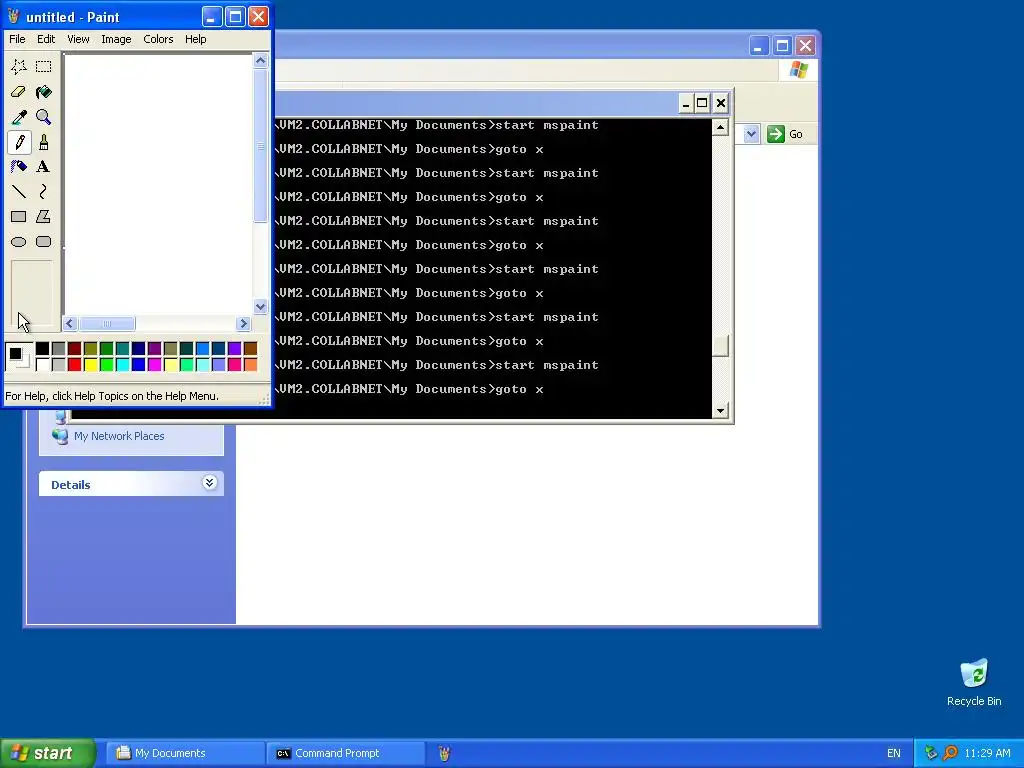Open the Image menu in Paint
The image size is (1024, 768).
click(x=116, y=39)
